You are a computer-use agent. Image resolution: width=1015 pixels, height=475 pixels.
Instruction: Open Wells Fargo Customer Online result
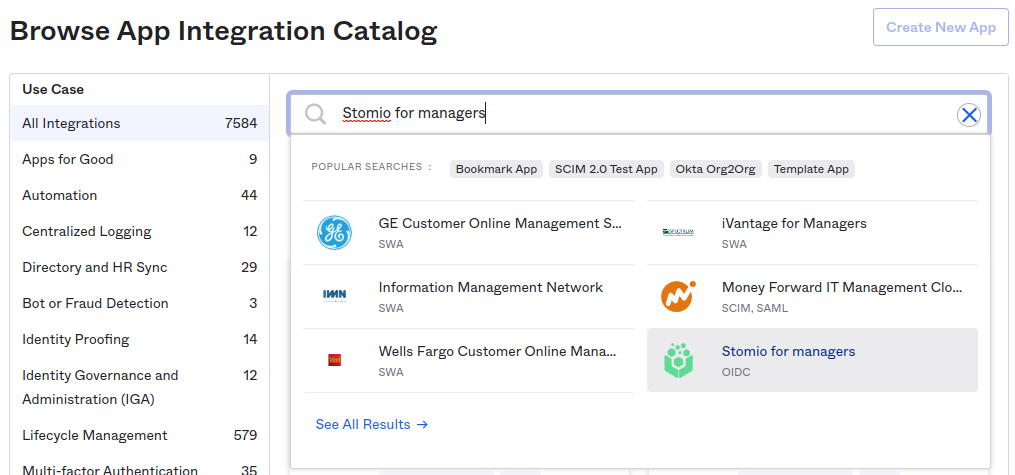click(469, 360)
